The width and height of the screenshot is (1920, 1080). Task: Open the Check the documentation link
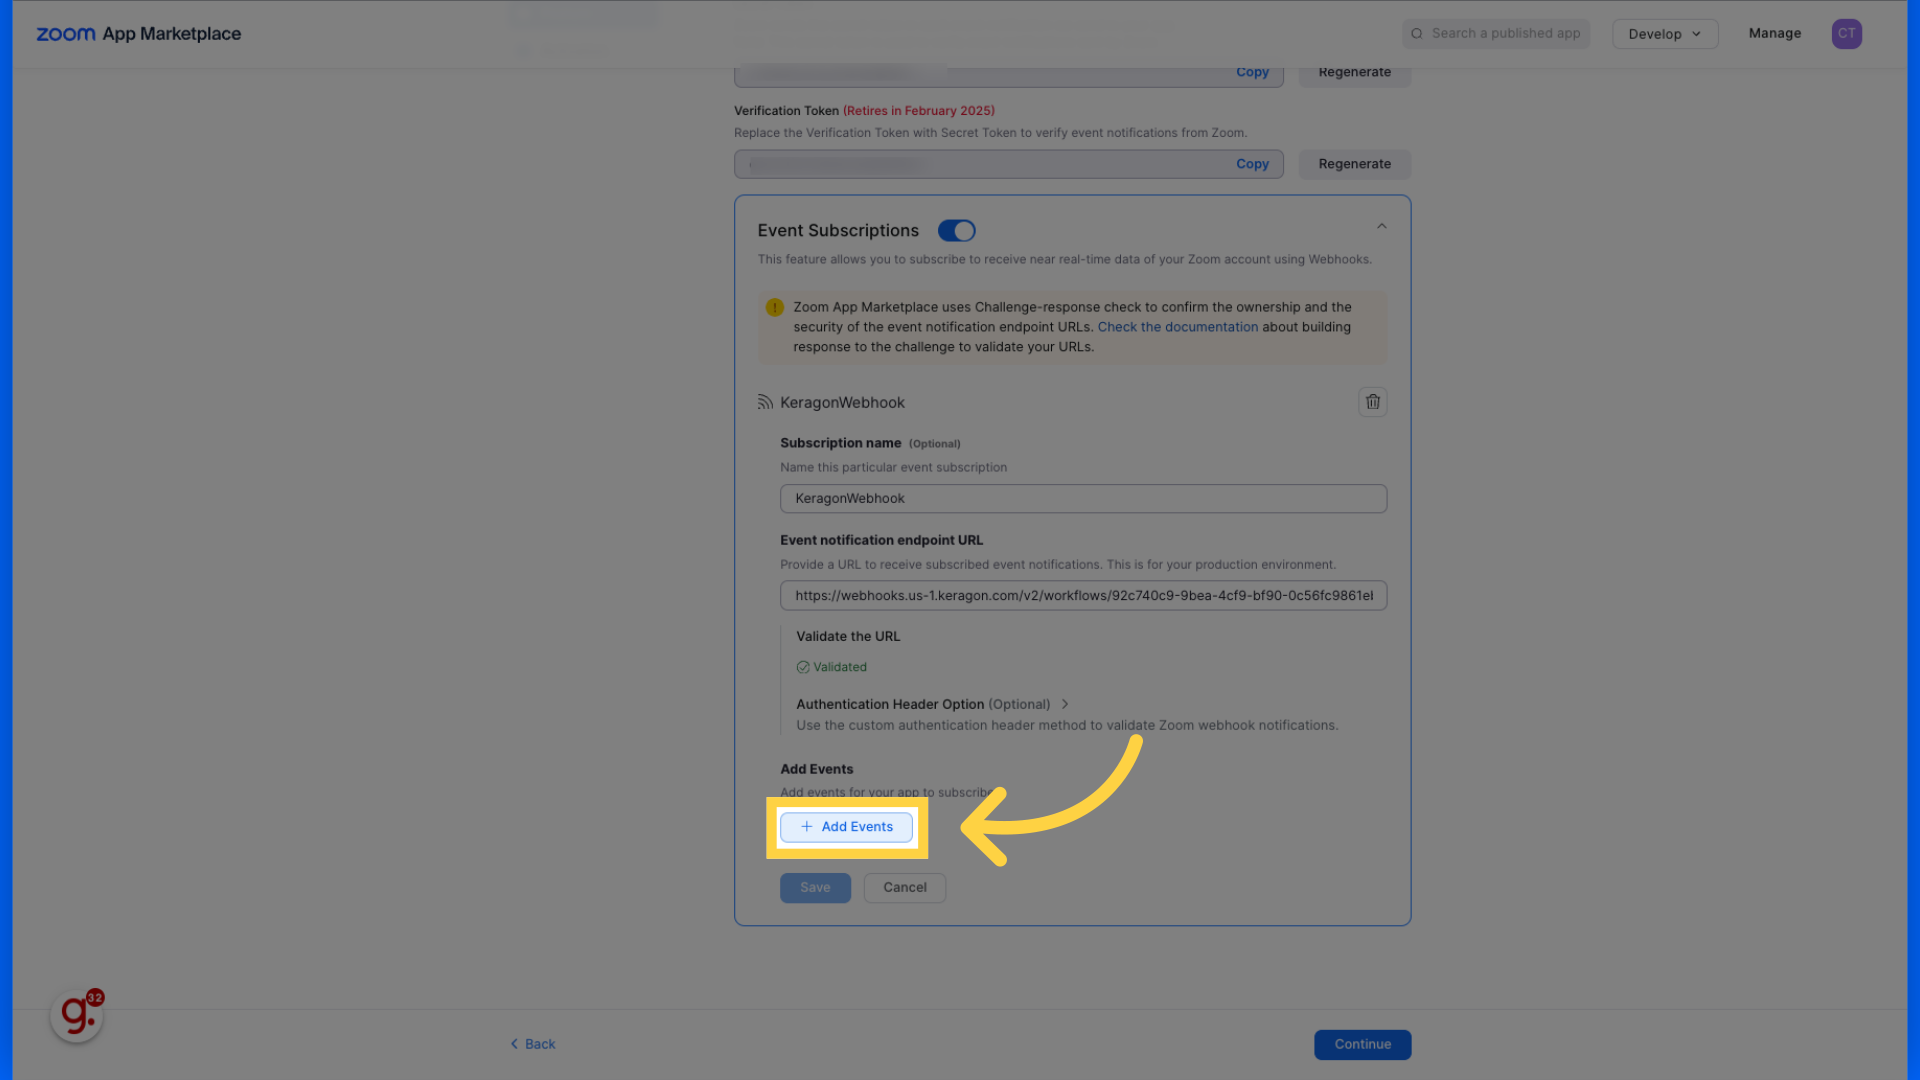point(1178,327)
